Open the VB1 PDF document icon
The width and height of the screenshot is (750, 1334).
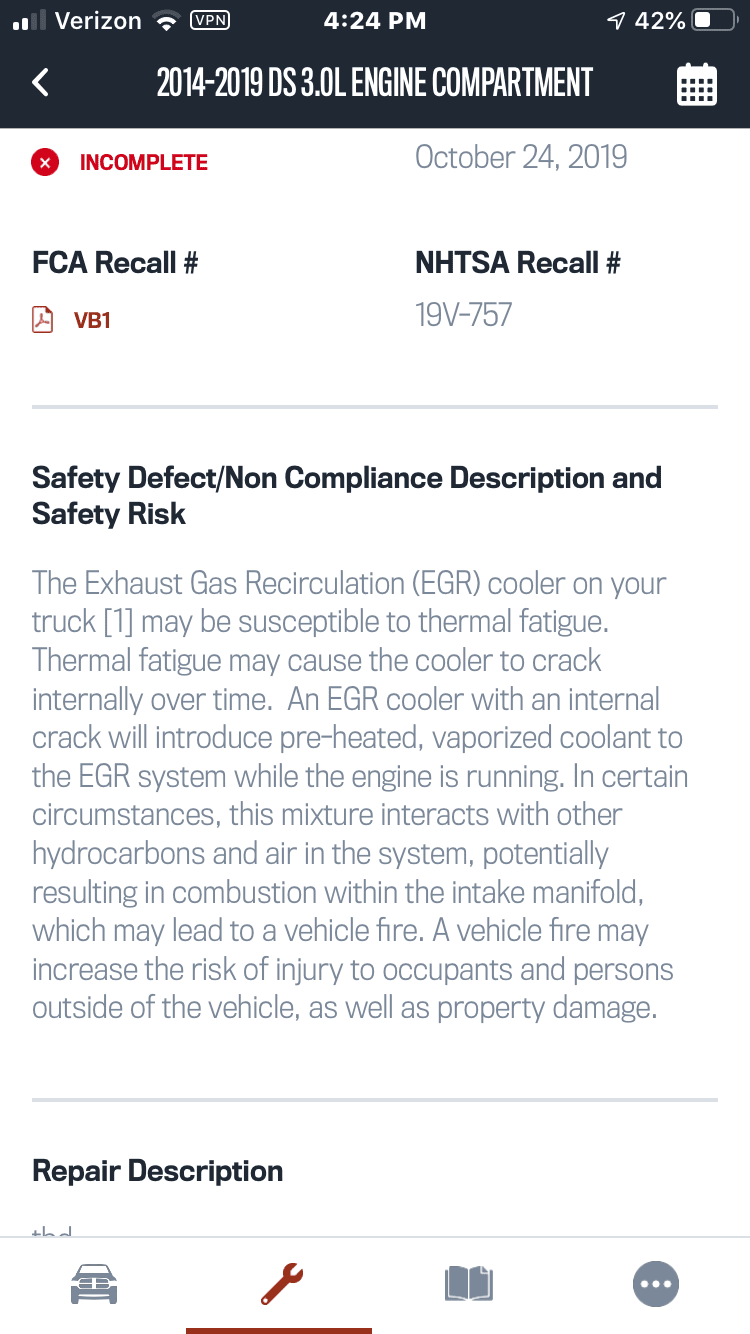point(42,320)
